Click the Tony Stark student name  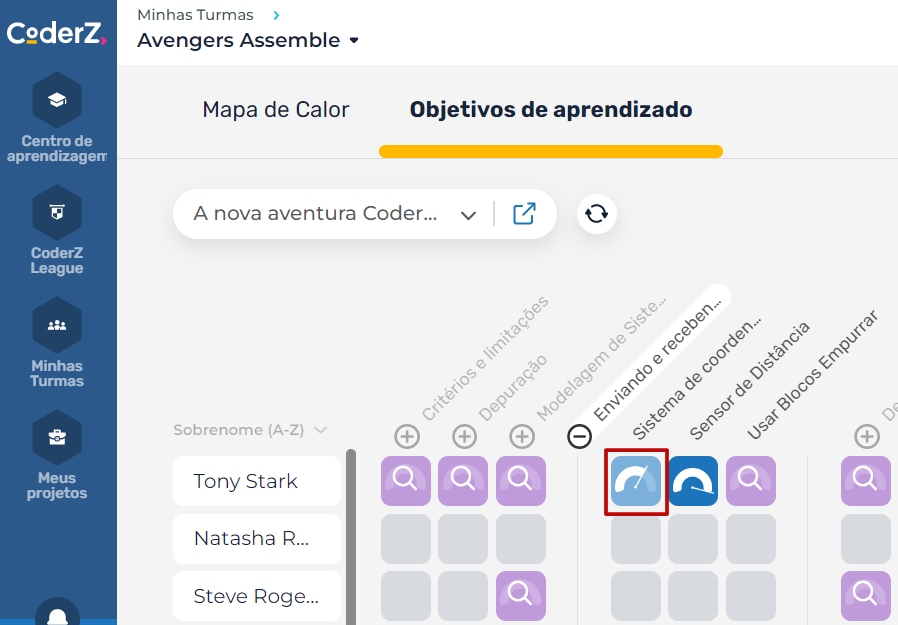tap(246, 481)
